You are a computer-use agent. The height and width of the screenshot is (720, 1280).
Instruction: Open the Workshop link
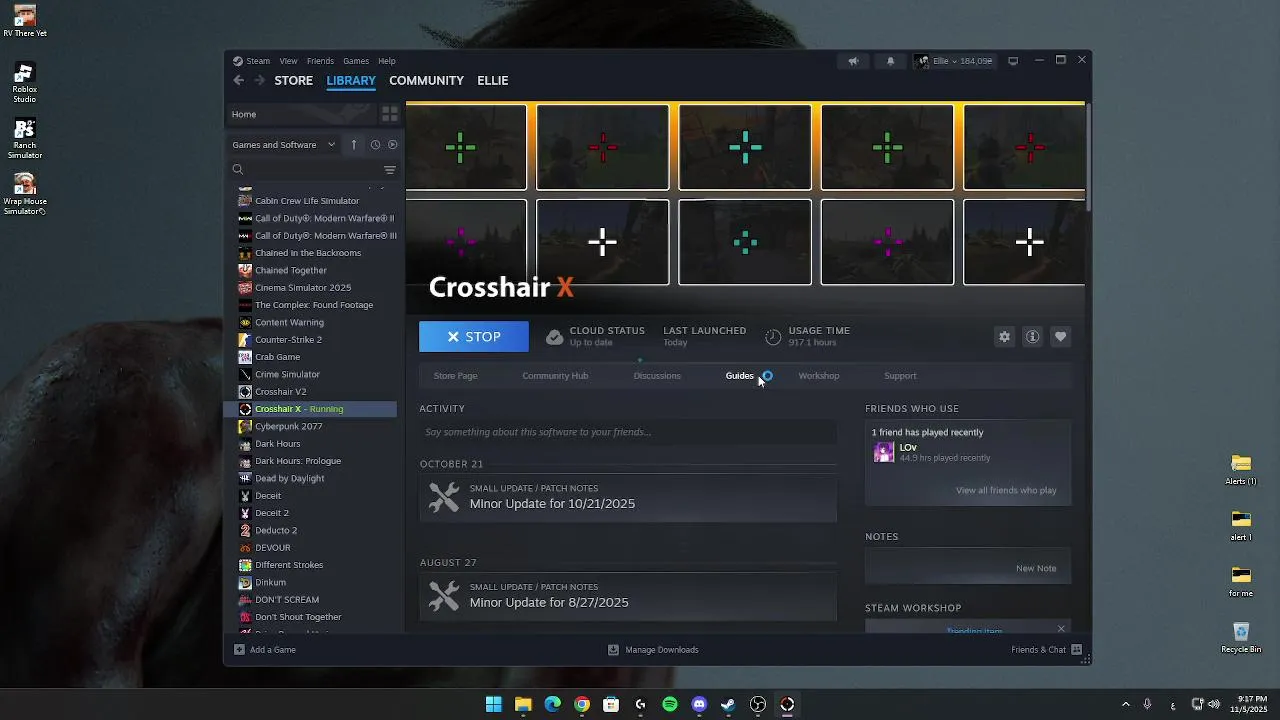[819, 376]
